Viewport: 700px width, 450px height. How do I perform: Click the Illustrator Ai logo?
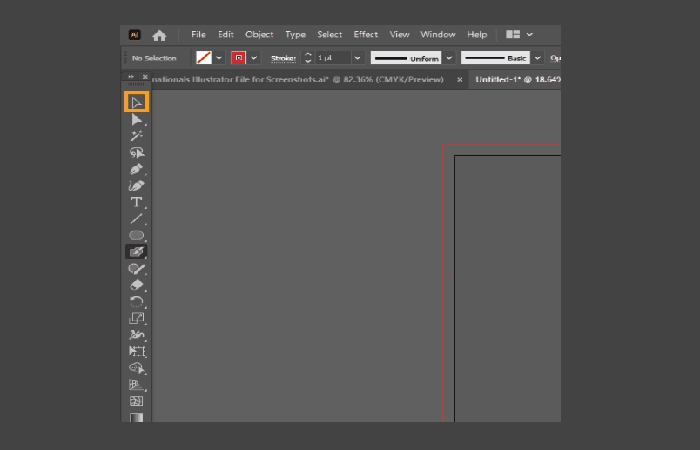click(135, 35)
